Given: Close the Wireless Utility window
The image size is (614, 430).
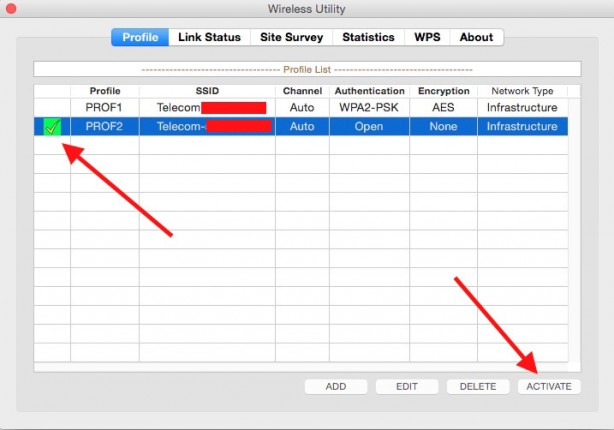Looking at the screenshot, I should (x=11, y=9).
